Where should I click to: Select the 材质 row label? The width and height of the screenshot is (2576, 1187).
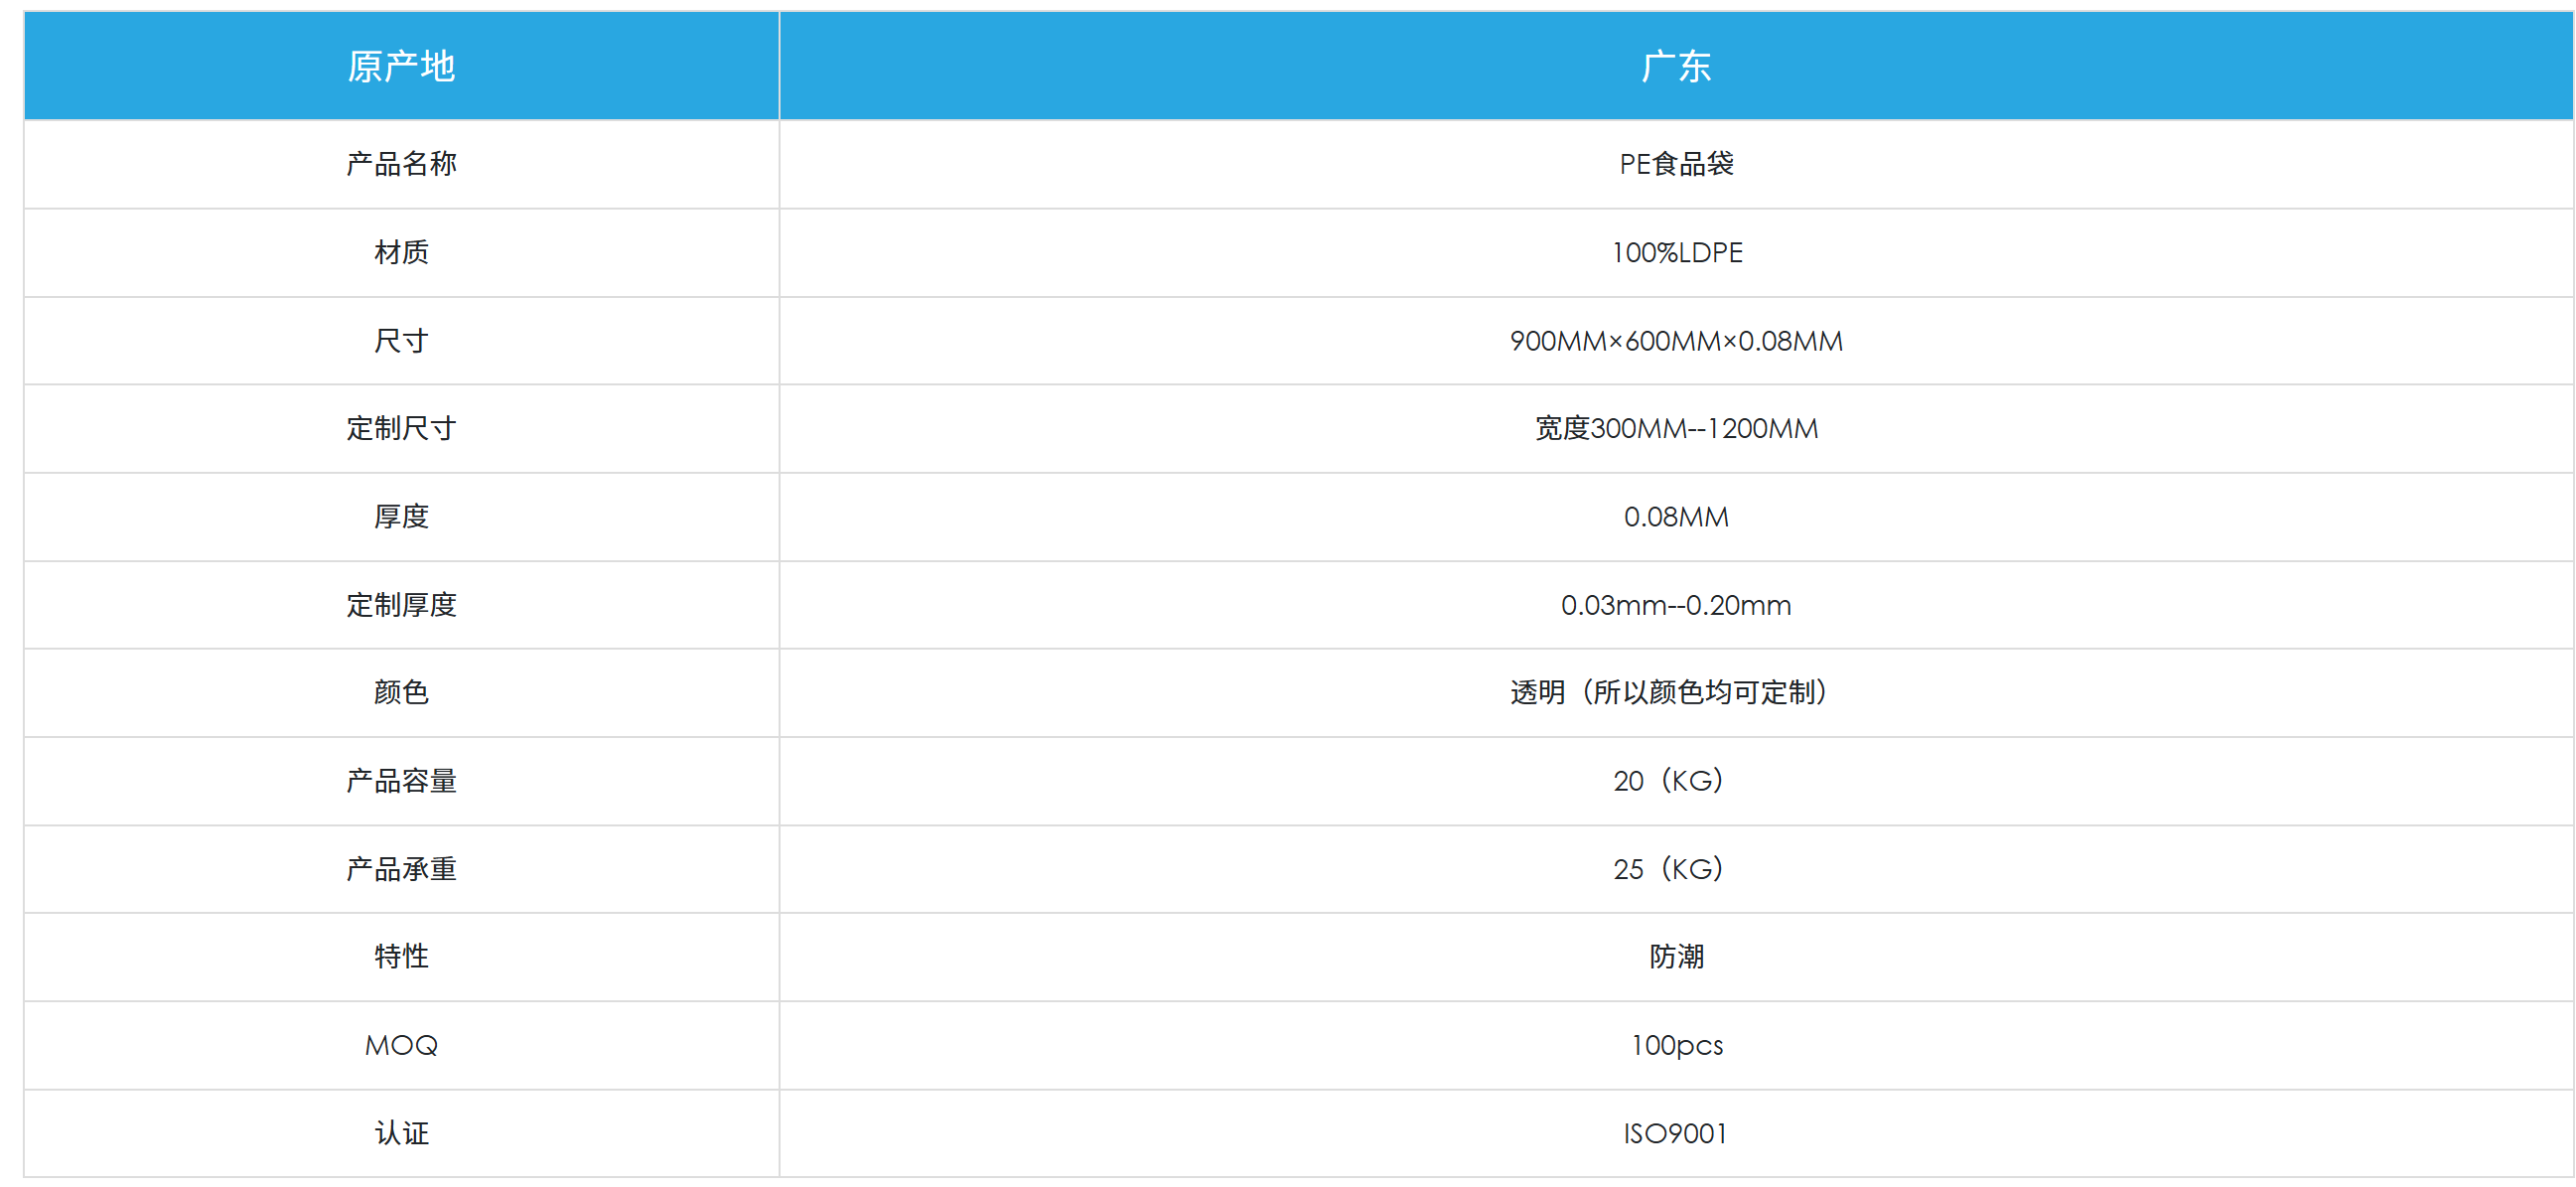pyautogui.click(x=401, y=252)
